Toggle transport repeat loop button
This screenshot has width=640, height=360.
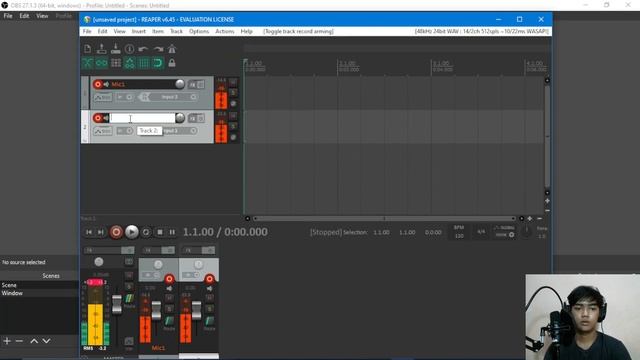point(146,232)
